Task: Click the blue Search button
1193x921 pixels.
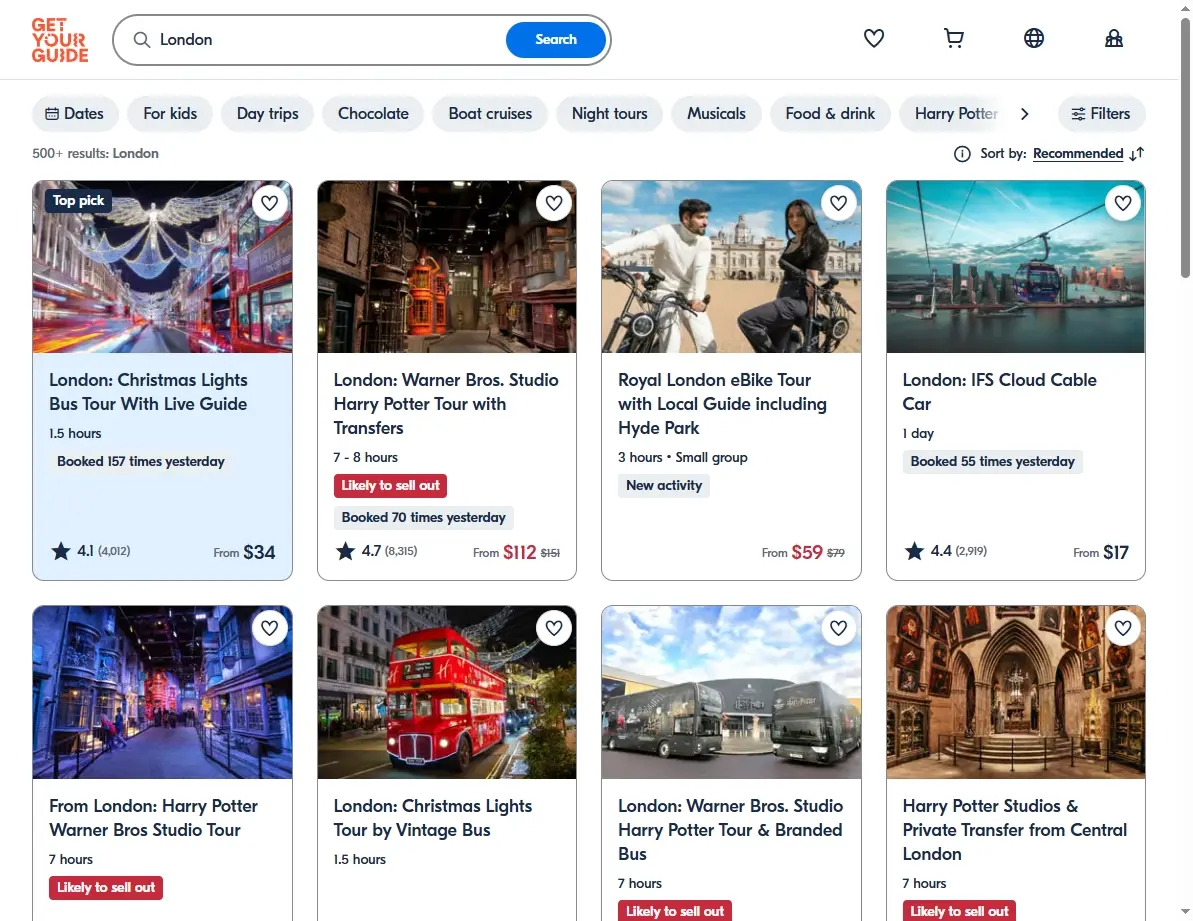Action: (555, 40)
